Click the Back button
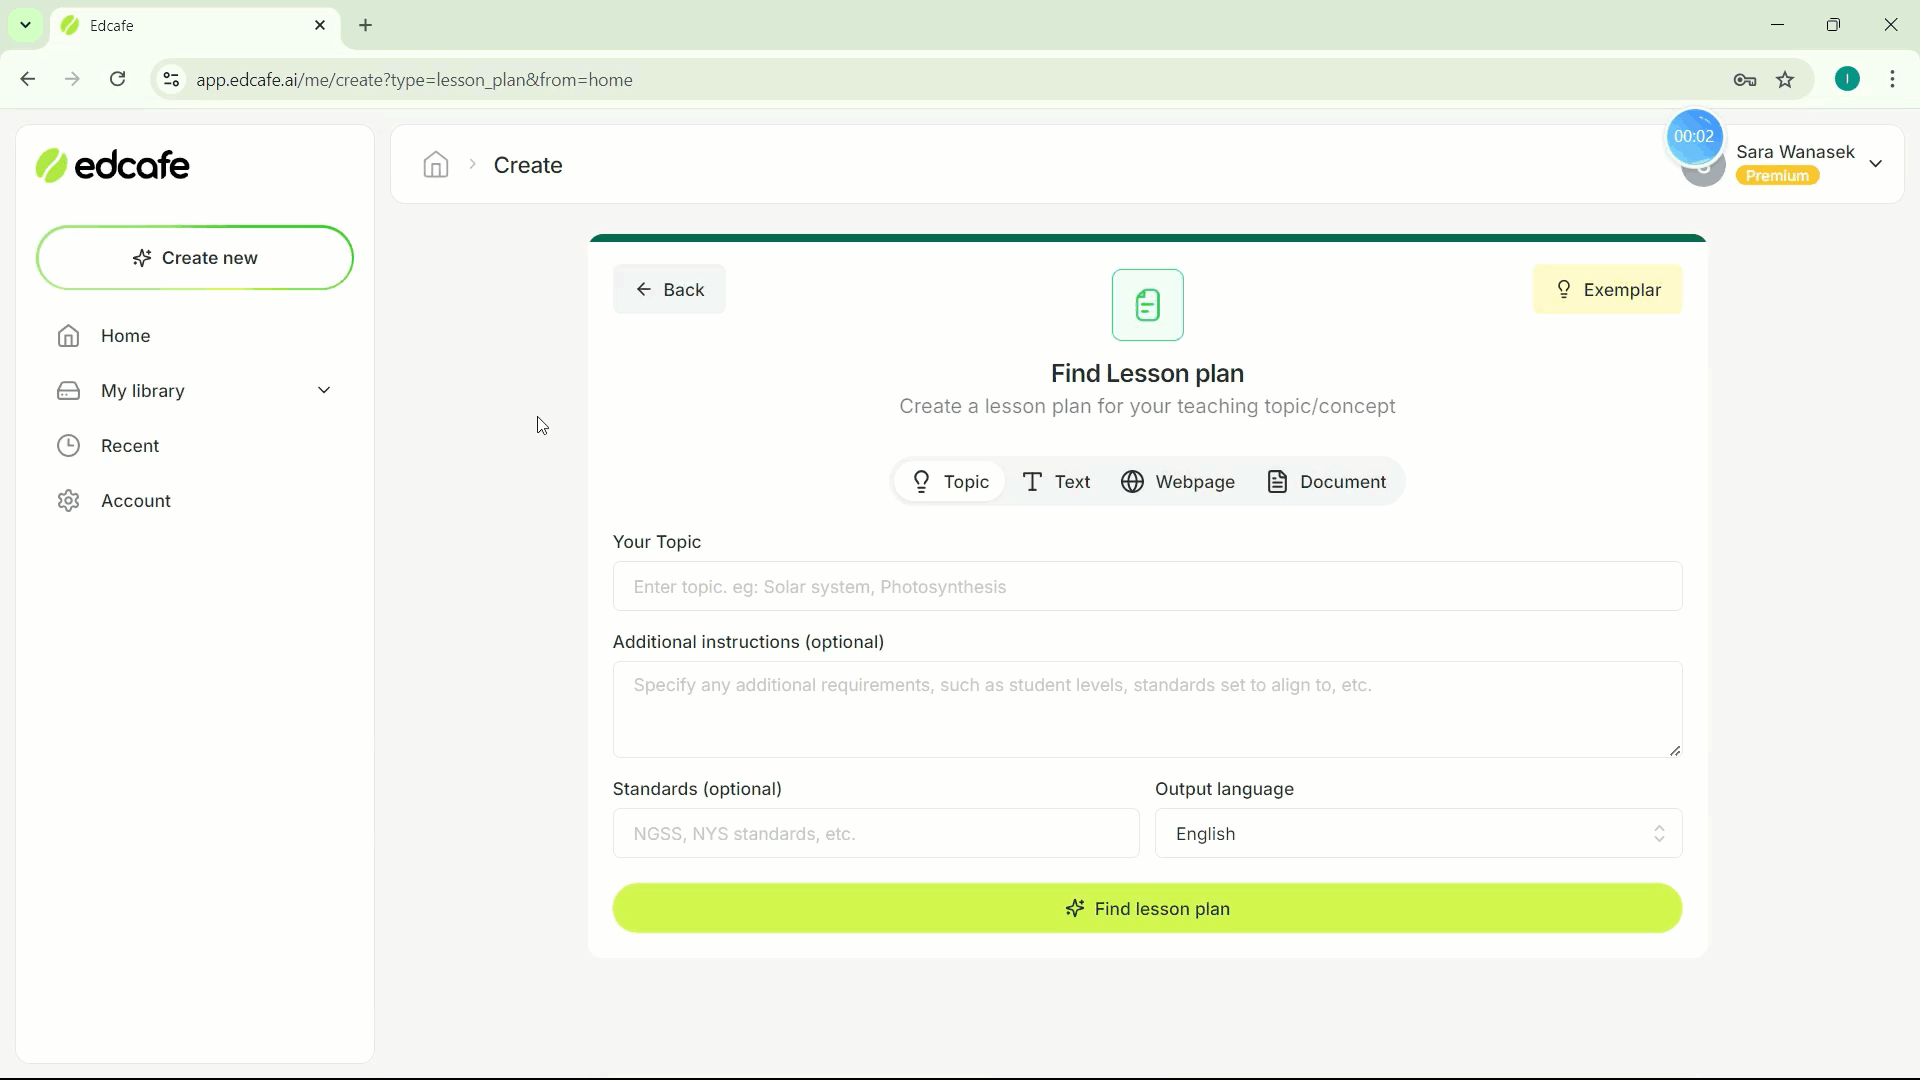The height and width of the screenshot is (1080, 1920). (x=669, y=290)
